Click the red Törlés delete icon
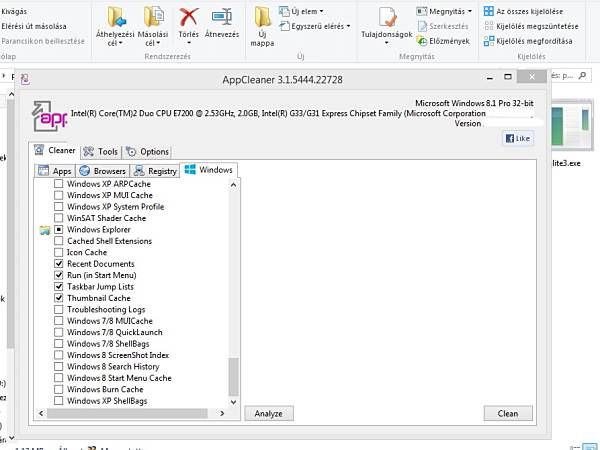 pos(188,17)
